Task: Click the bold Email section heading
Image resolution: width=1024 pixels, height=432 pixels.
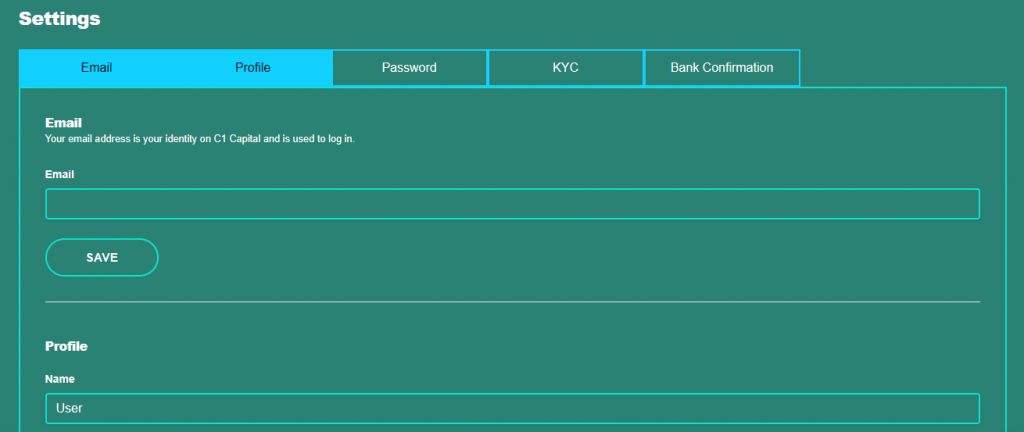Action: (x=63, y=123)
